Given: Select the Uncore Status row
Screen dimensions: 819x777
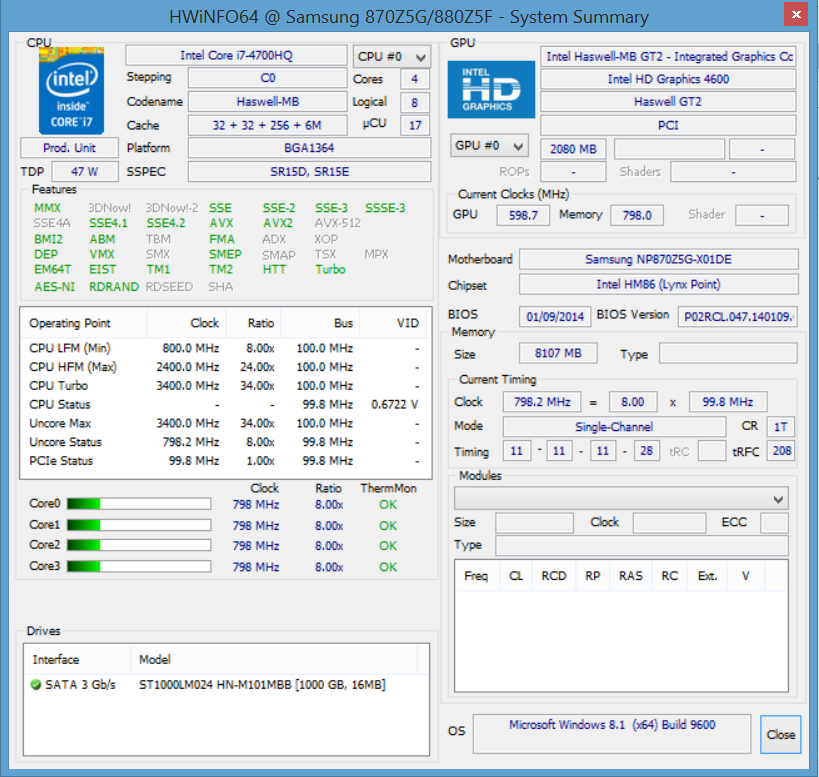Looking at the screenshot, I should [225, 442].
